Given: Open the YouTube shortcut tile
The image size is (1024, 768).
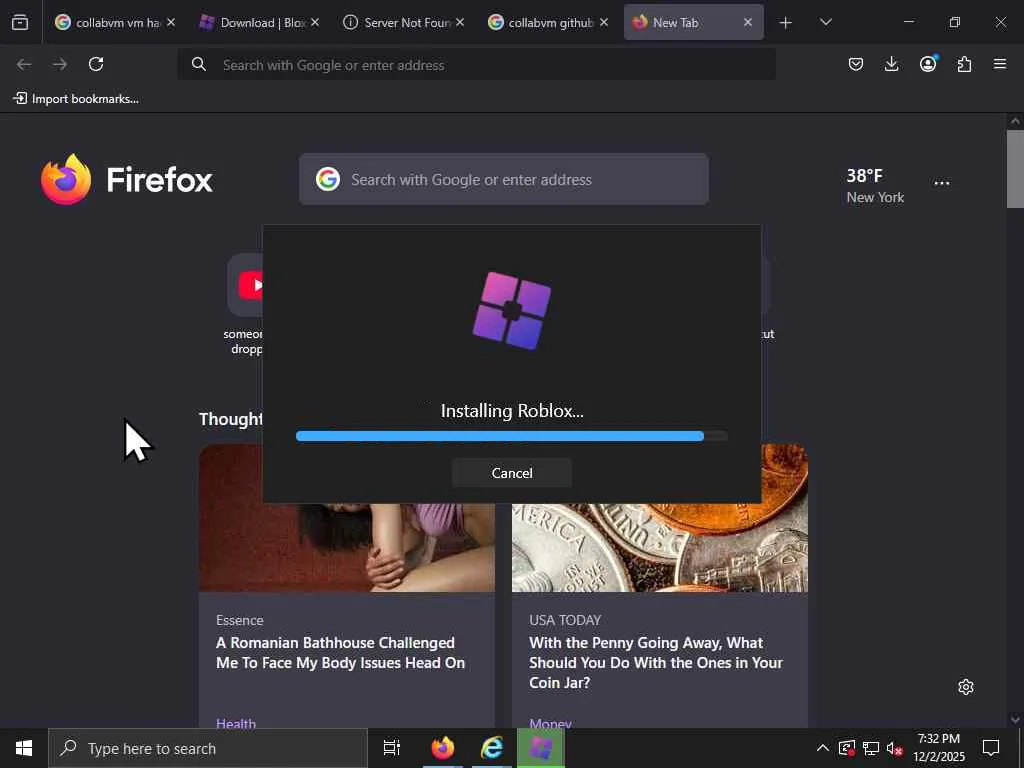Looking at the screenshot, I should [x=246, y=285].
